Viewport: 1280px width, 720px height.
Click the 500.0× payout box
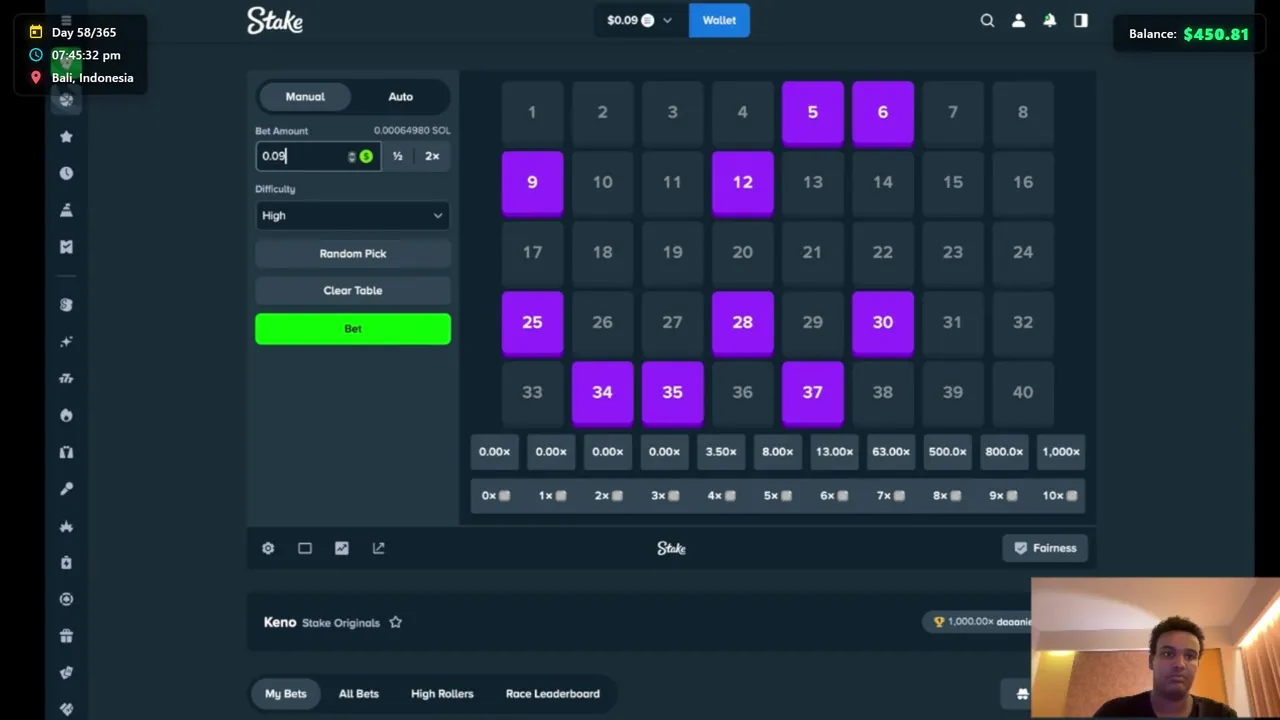coord(947,452)
